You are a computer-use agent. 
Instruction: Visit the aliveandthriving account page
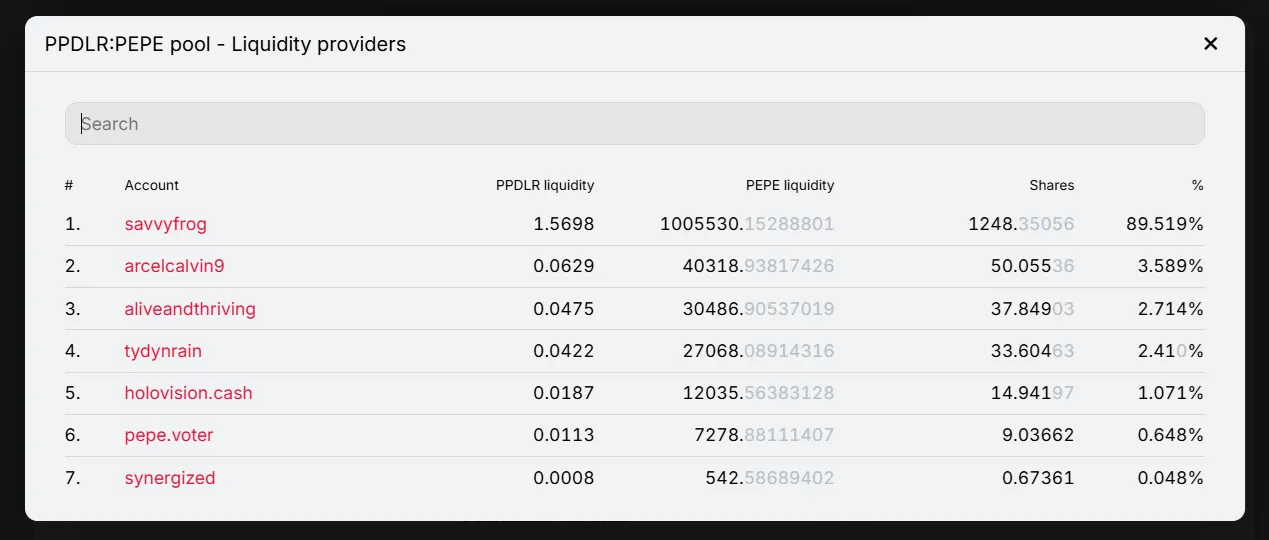click(x=190, y=309)
